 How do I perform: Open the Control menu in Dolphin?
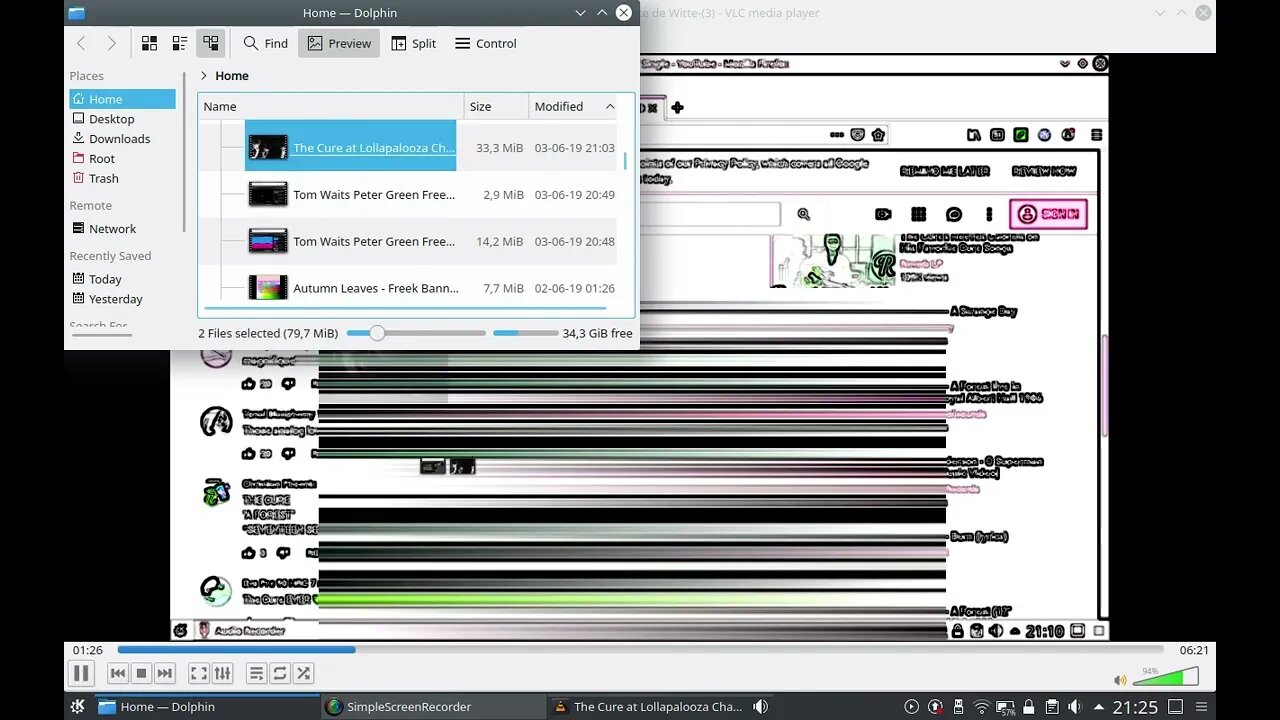tap(486, 43)
